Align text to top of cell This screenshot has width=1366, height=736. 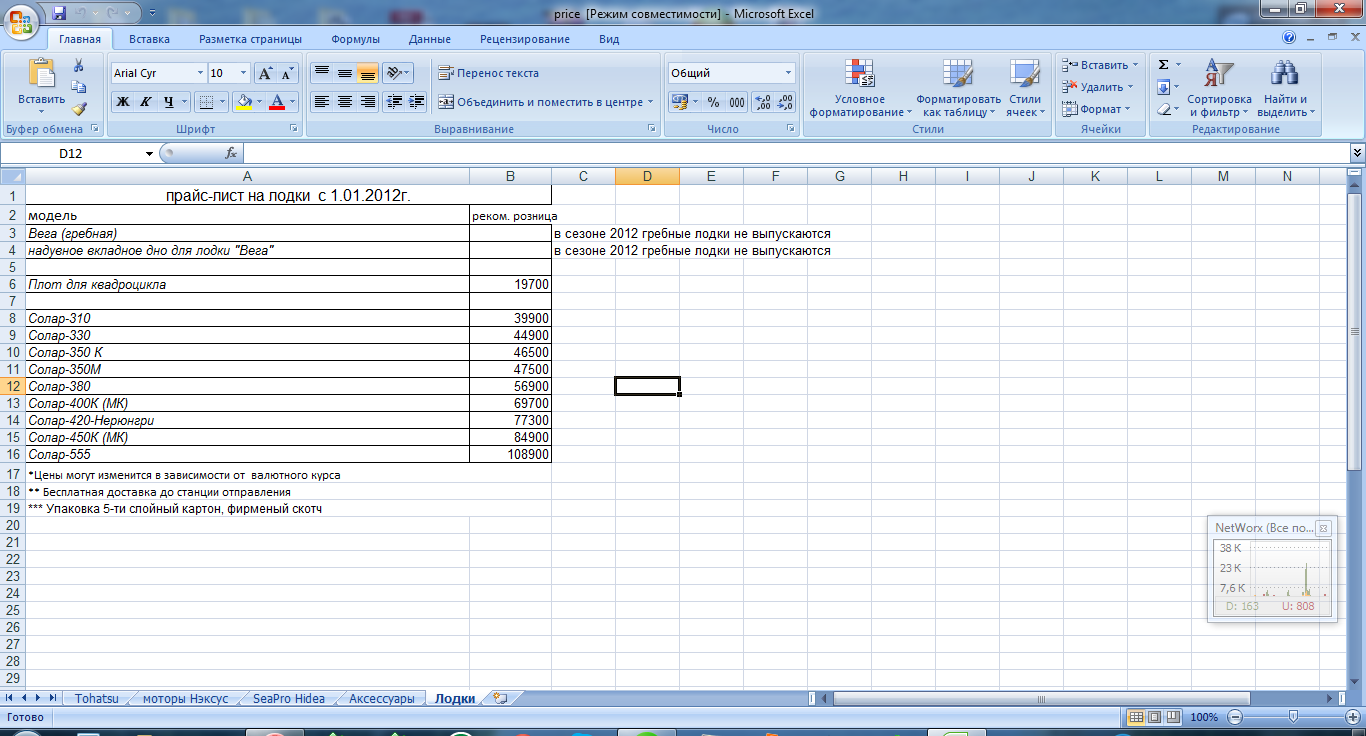click(322, 73)
